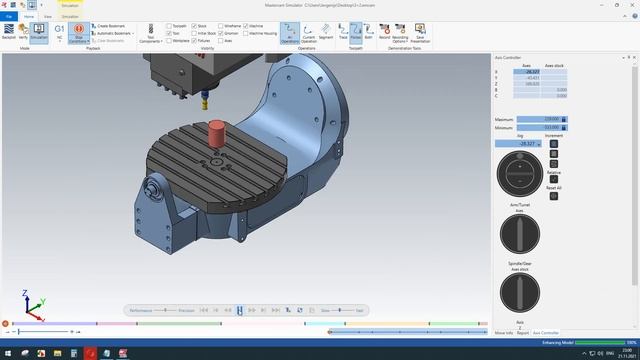Click the loop playback icon
The image size is (640, 360).
[300, 310]
